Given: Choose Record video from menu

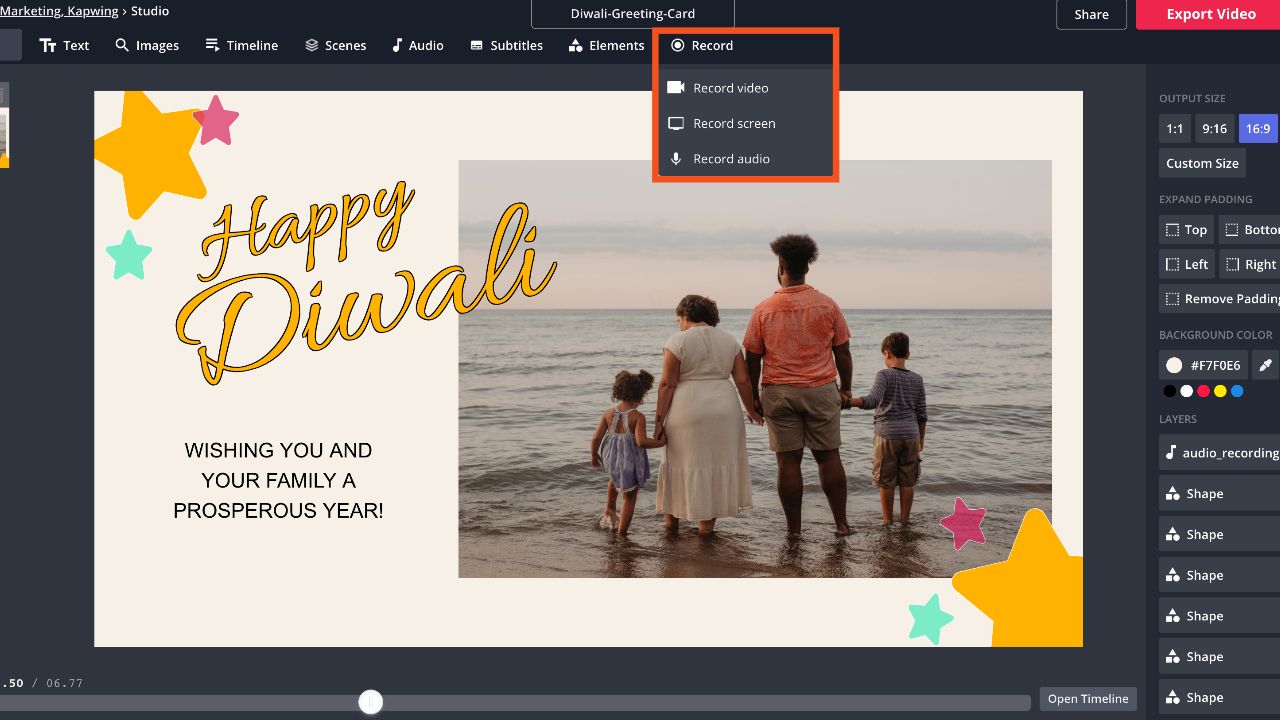Looking at the screenshot, I should coord(731,88).
